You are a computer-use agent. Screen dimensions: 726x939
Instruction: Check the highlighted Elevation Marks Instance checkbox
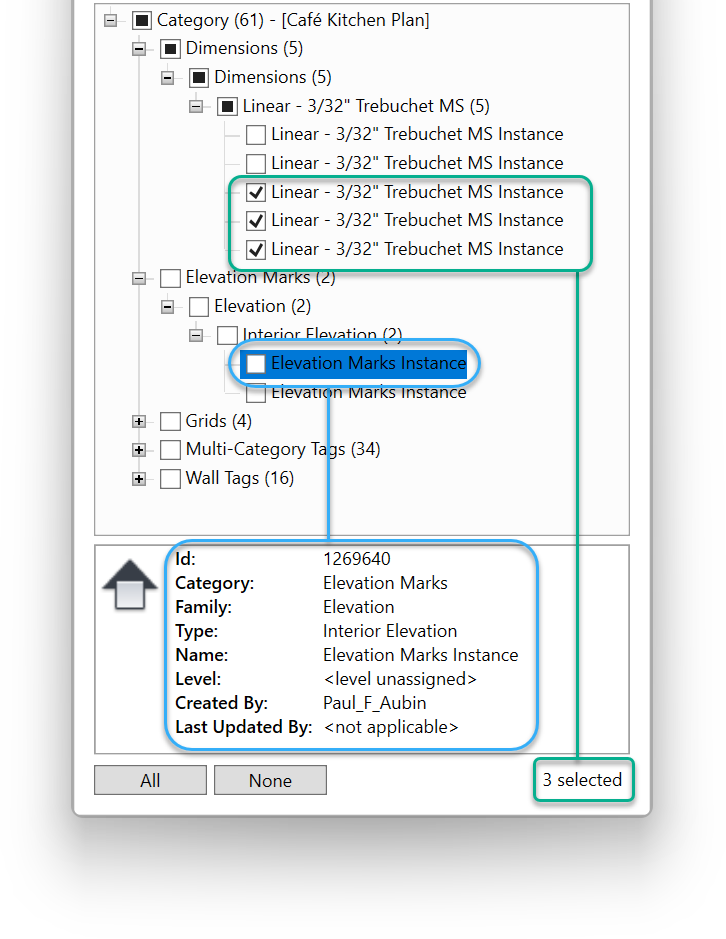pyautogui.click(x=256, y=363)
